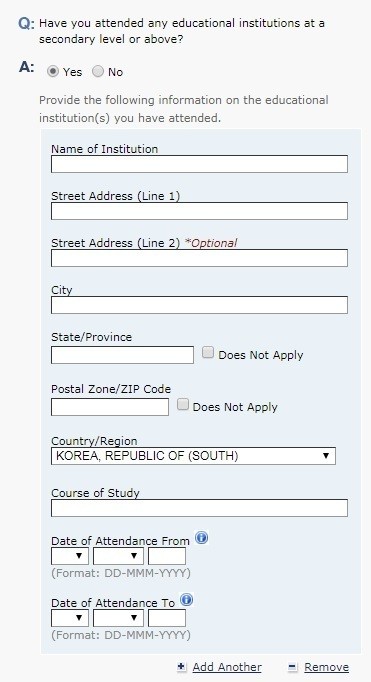
Task: Open the Country/Region dropdown
Action: point(193,456)
